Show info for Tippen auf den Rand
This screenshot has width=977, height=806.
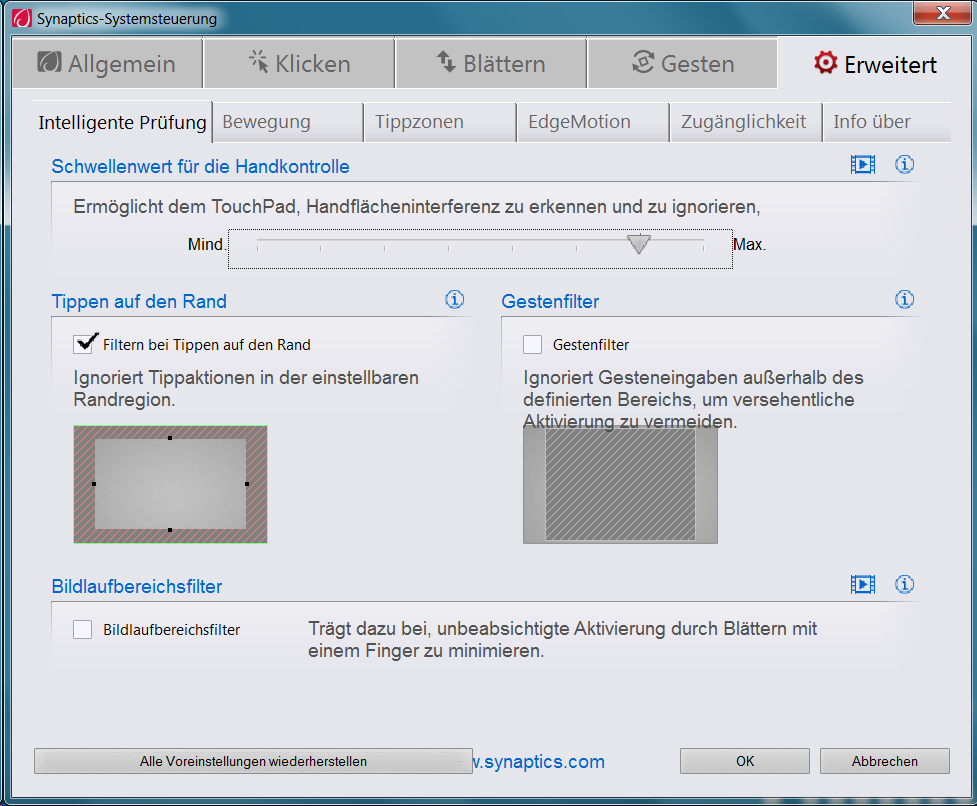pyautogui.click(x=454, y=300)
